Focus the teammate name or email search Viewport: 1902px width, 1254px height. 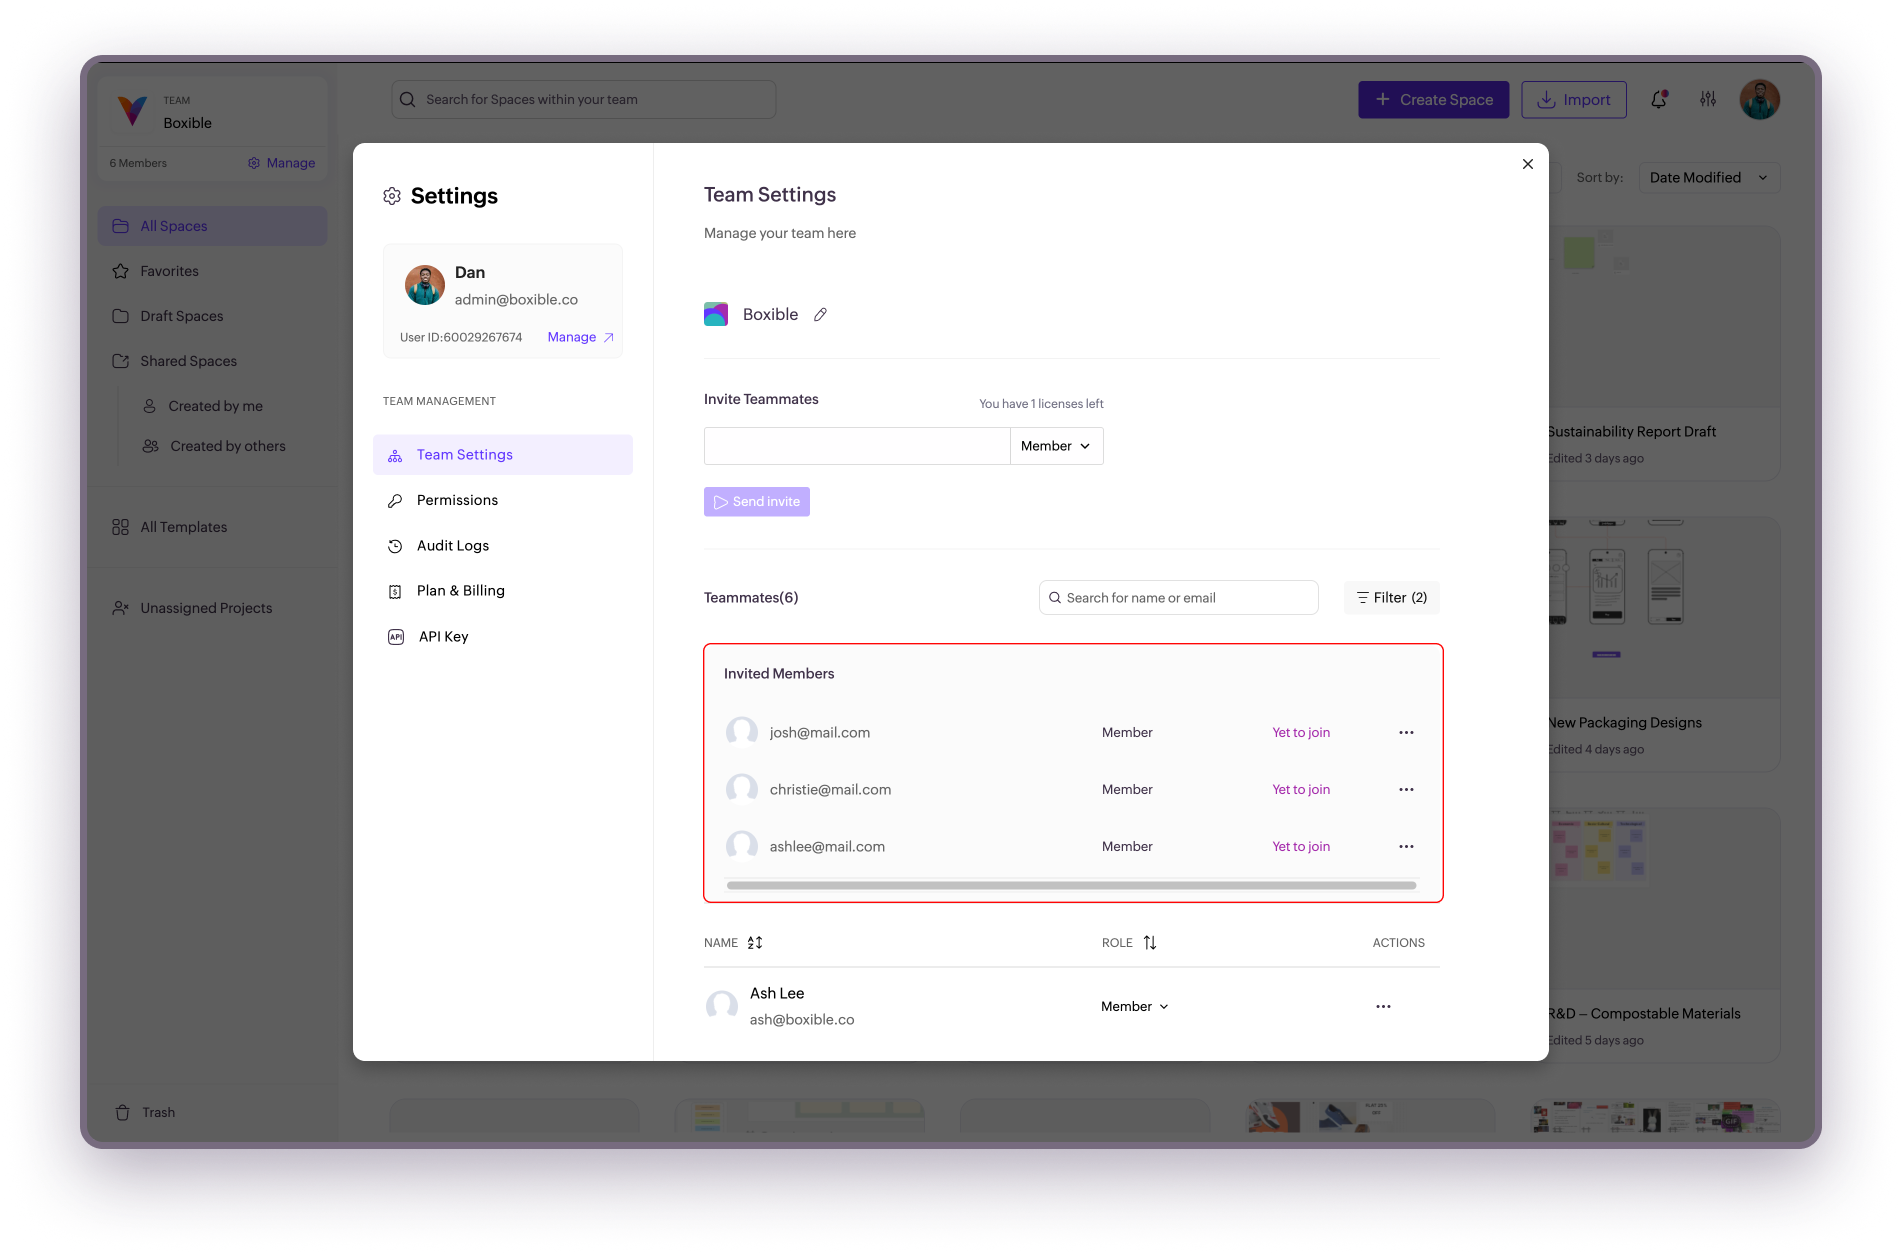click(1180, 598)
